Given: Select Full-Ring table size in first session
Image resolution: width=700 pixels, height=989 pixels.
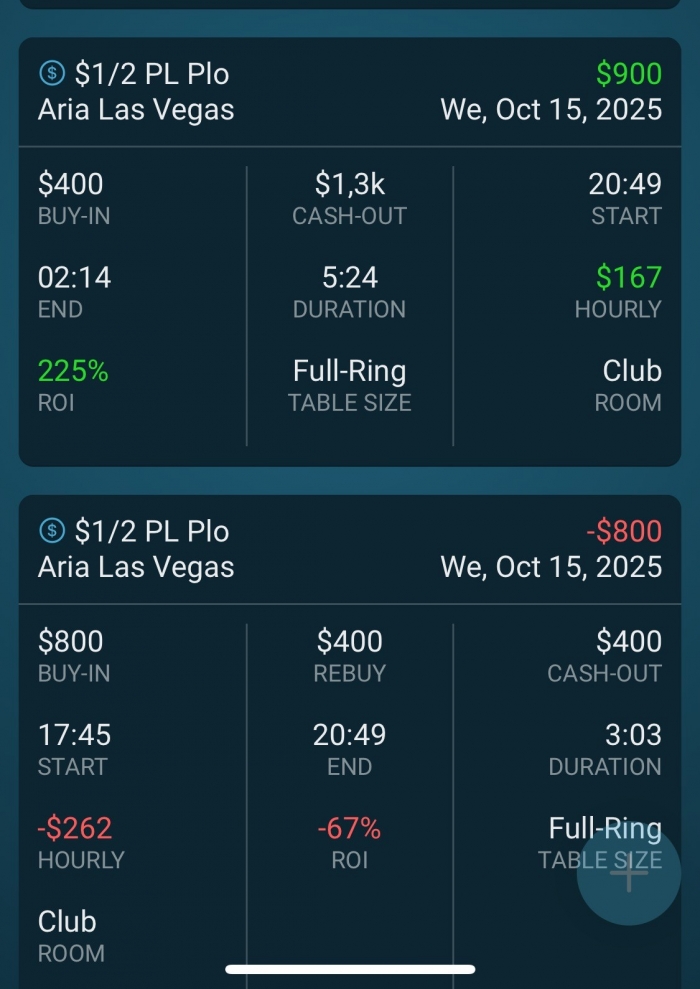Looking at the screenshot, I should (x=349, y=371).
